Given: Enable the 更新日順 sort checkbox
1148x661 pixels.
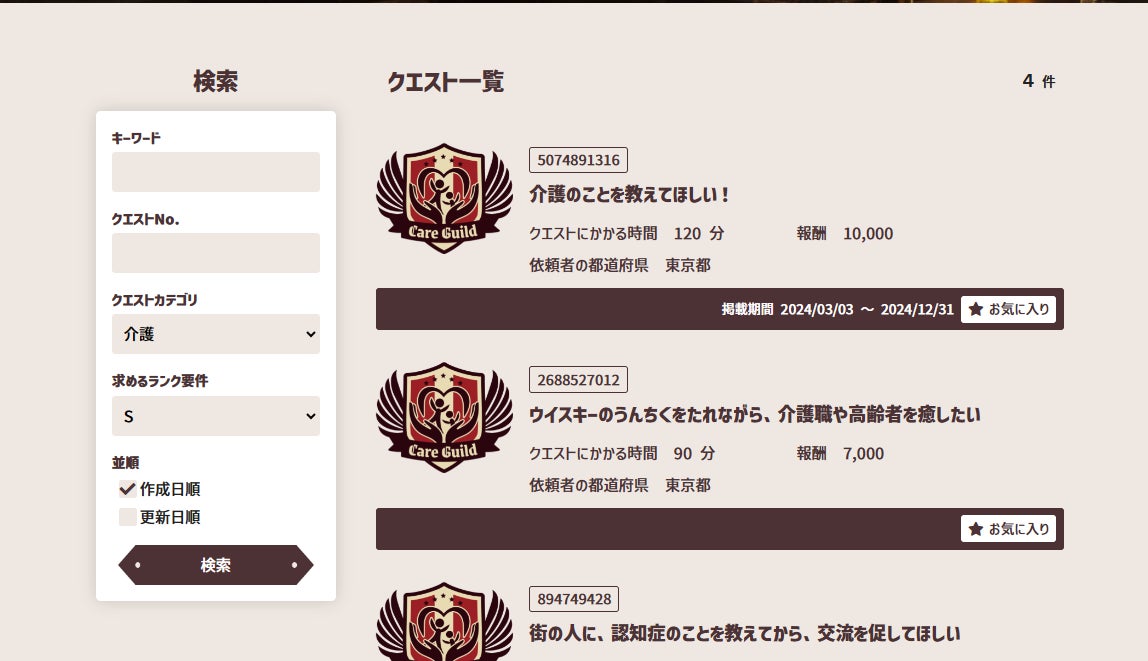Looking at the screenshot, I should [x=127, y=518].
